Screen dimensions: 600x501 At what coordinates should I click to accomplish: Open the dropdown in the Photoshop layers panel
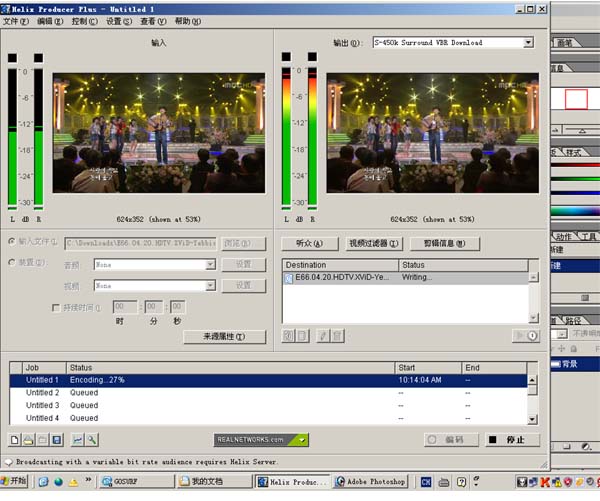[561, 334]
